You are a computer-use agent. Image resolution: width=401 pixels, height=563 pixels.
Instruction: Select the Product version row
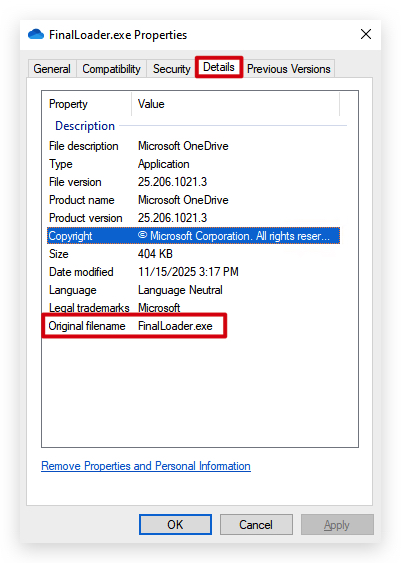pos(193,218)
